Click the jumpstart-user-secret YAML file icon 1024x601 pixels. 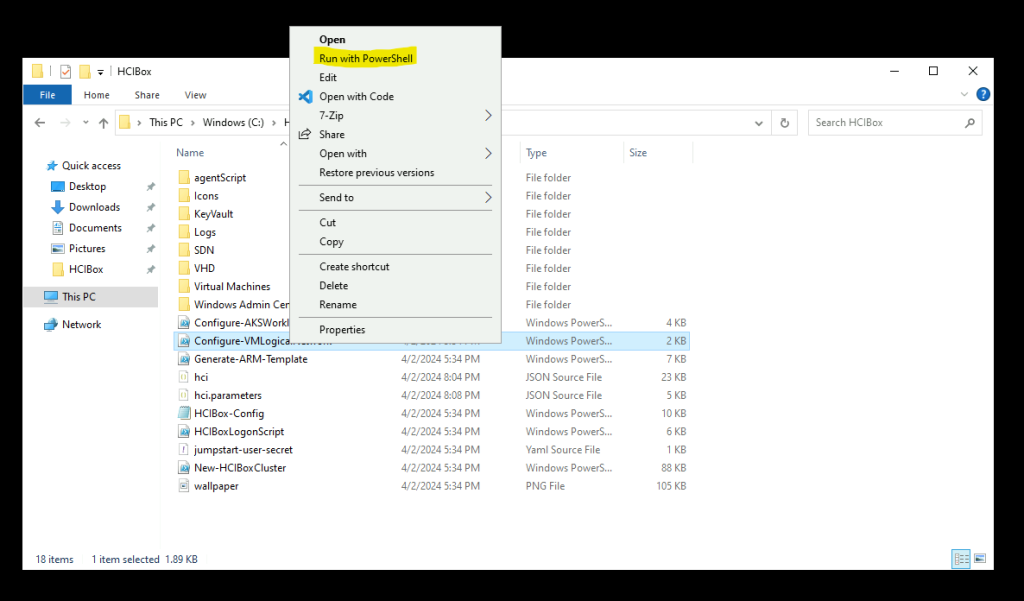[184, 450]
